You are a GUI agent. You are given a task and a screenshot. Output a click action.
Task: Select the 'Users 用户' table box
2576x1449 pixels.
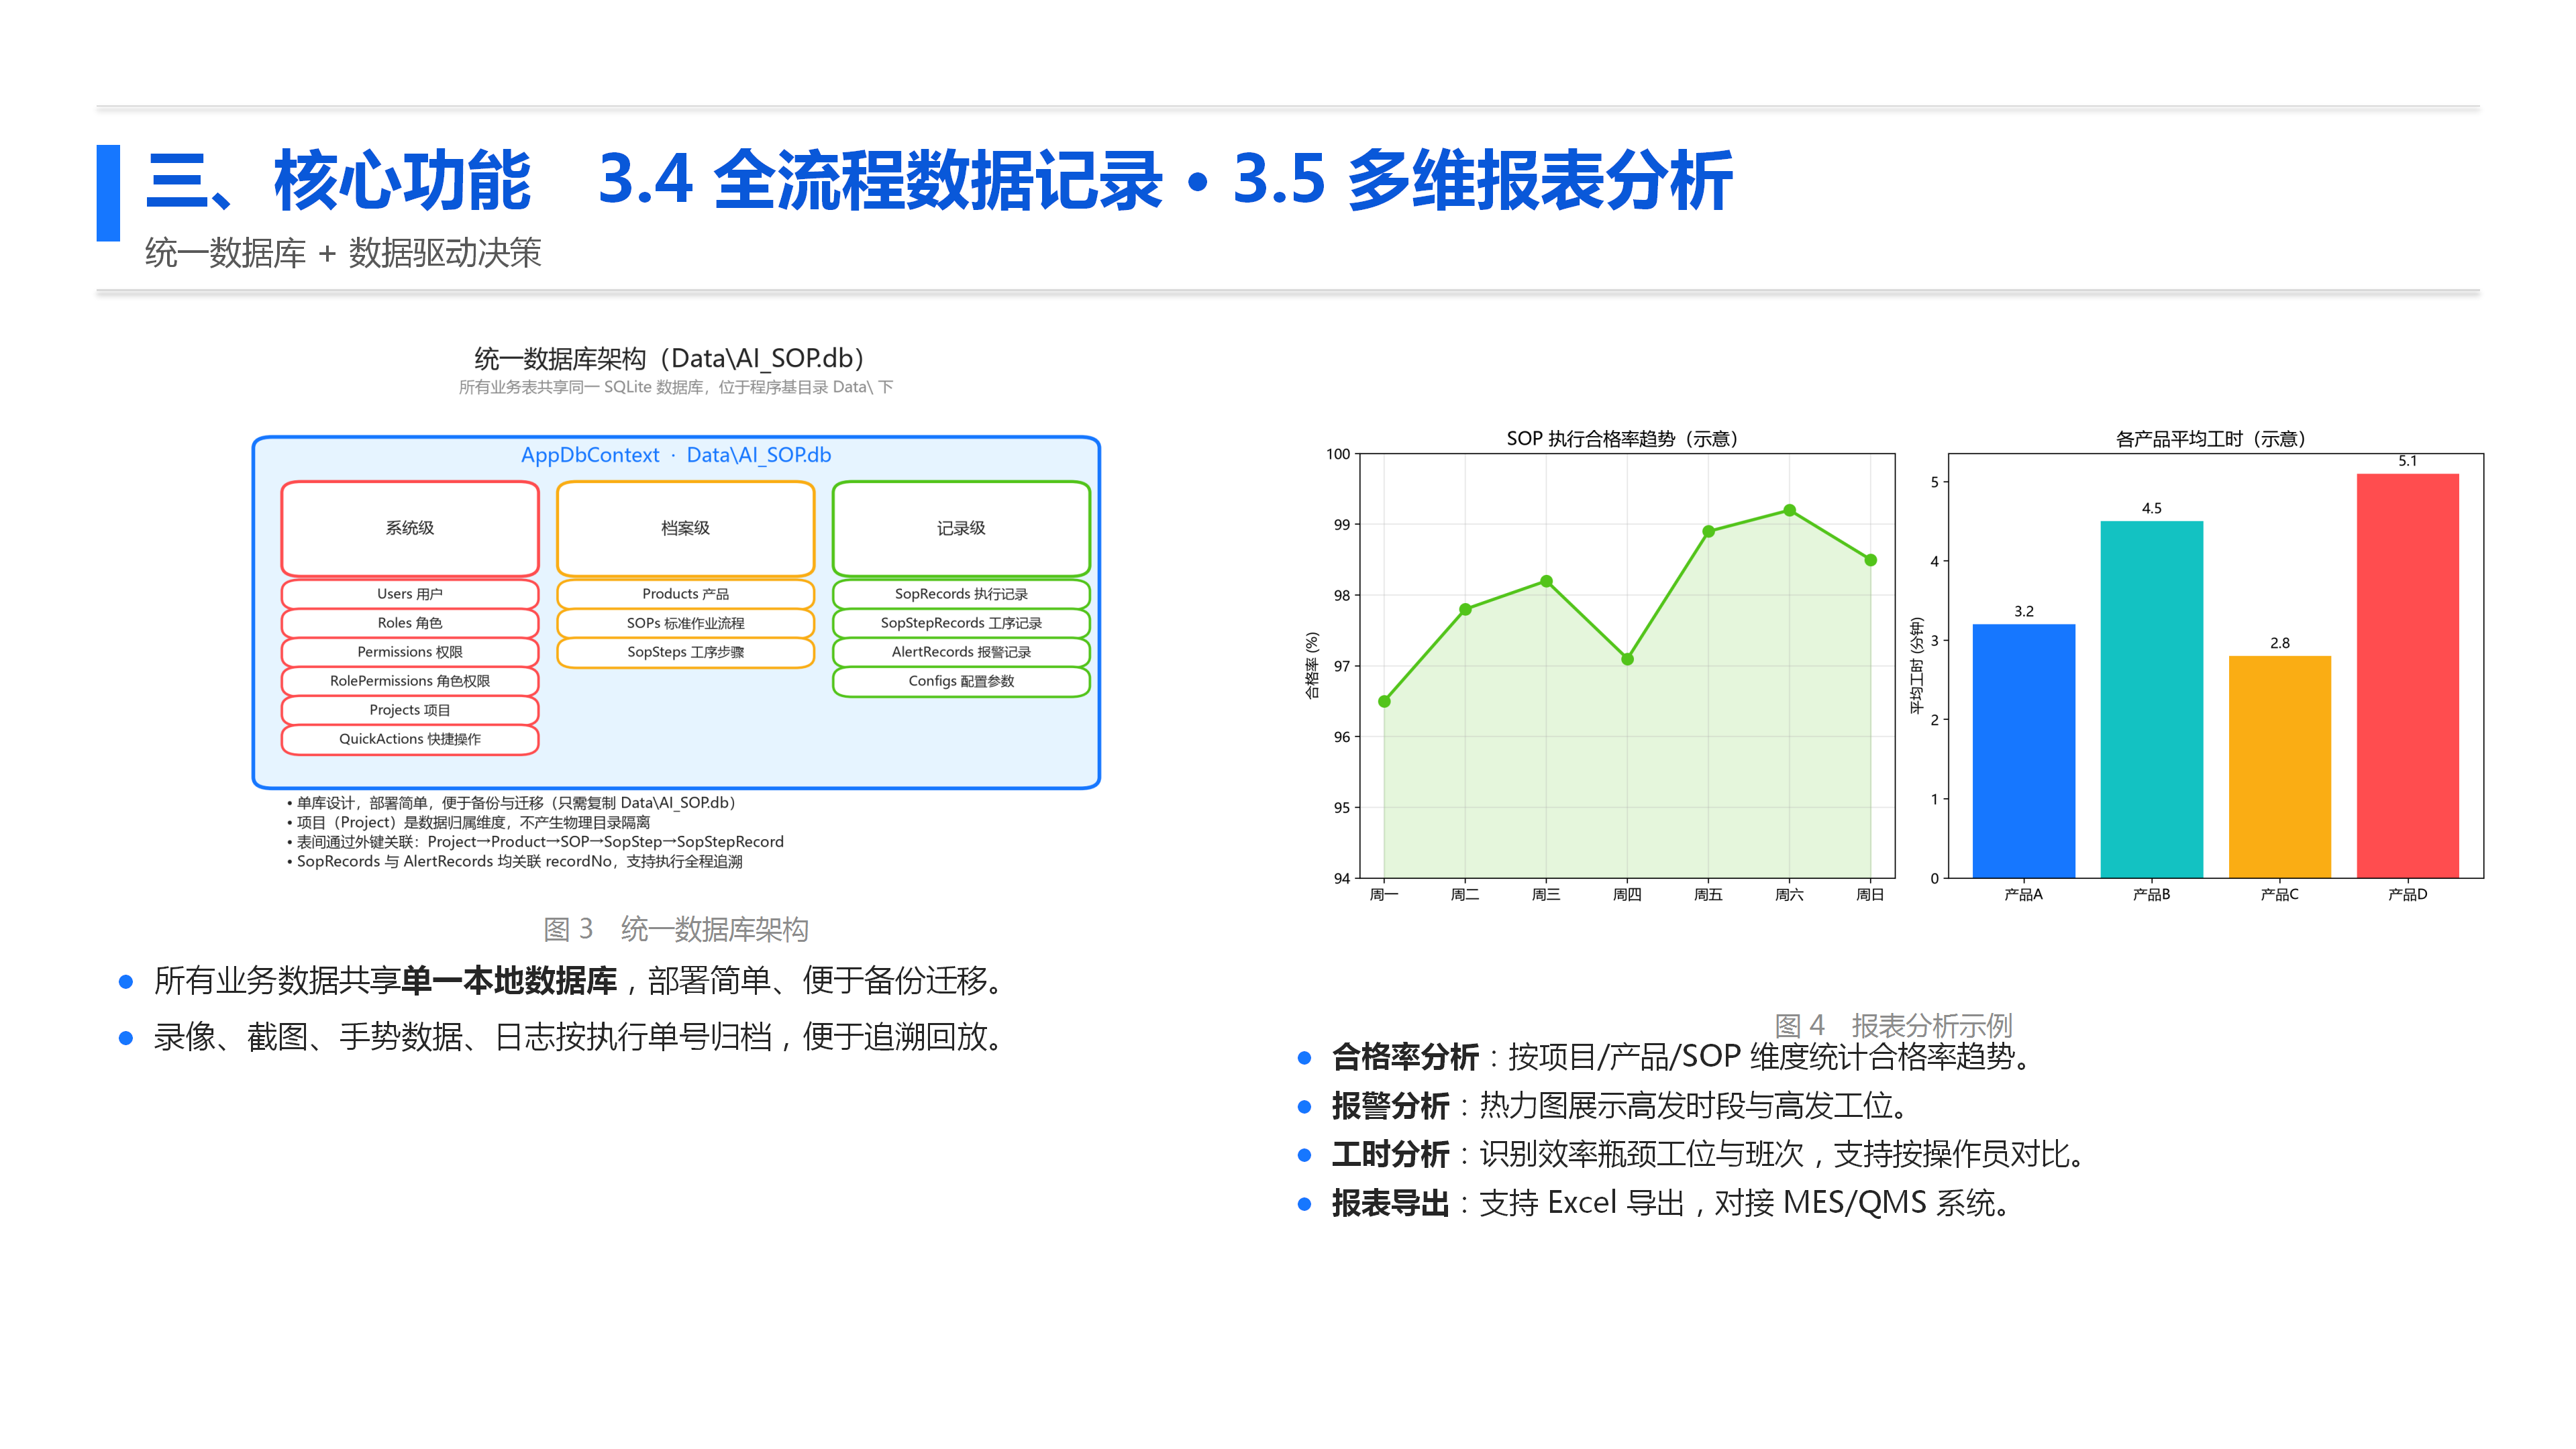(x=410, y=594)
